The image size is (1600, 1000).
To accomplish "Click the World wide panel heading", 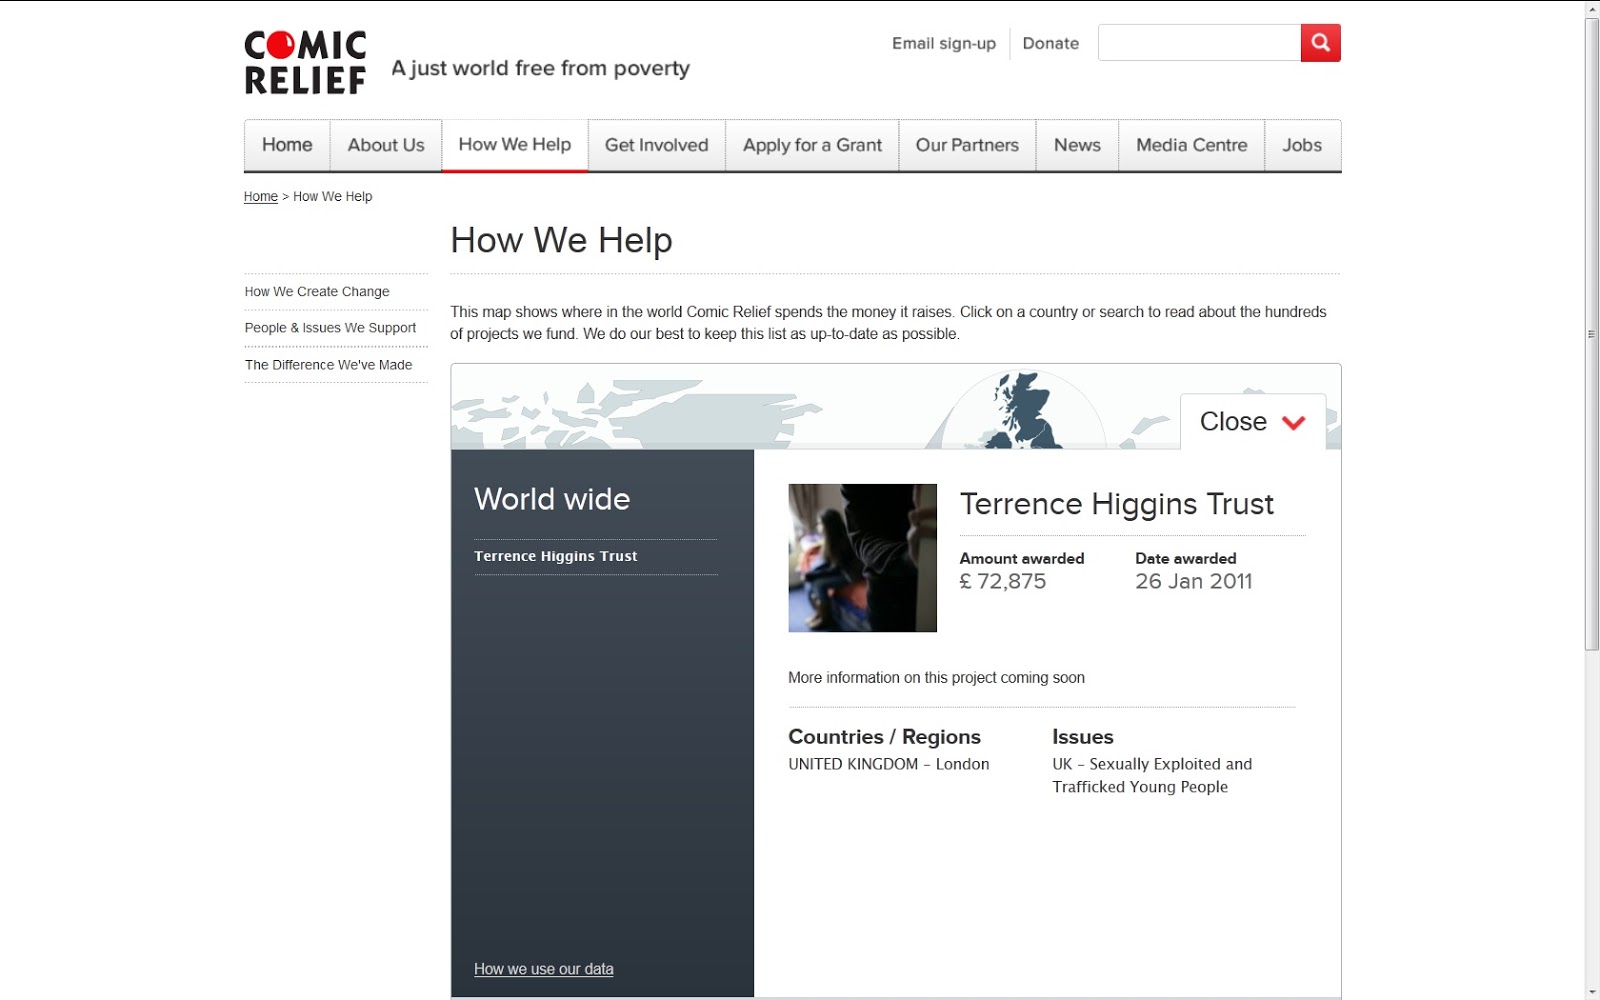I will pyautogui.click(x=552, y=499).
